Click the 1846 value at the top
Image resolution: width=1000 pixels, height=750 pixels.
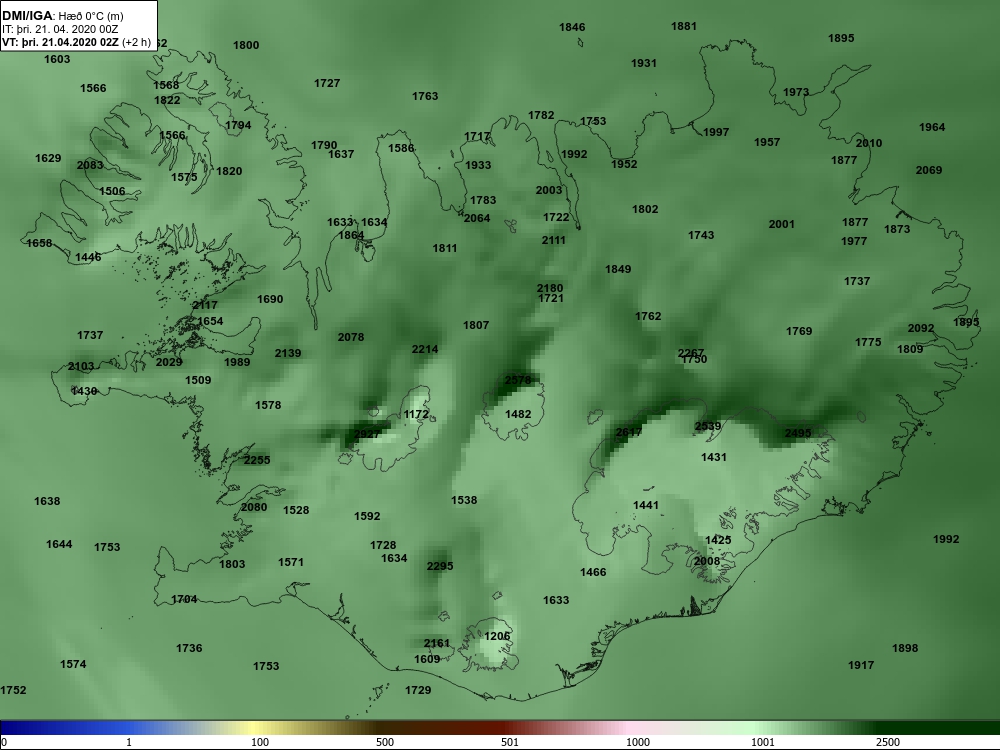(572, 27)
